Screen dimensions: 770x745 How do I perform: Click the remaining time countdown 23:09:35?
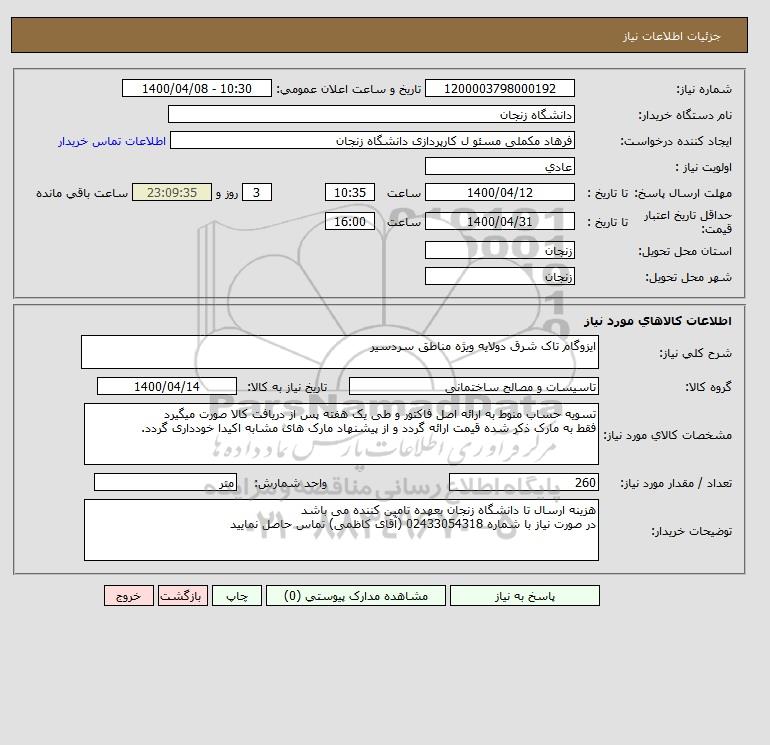click(172, 193)
